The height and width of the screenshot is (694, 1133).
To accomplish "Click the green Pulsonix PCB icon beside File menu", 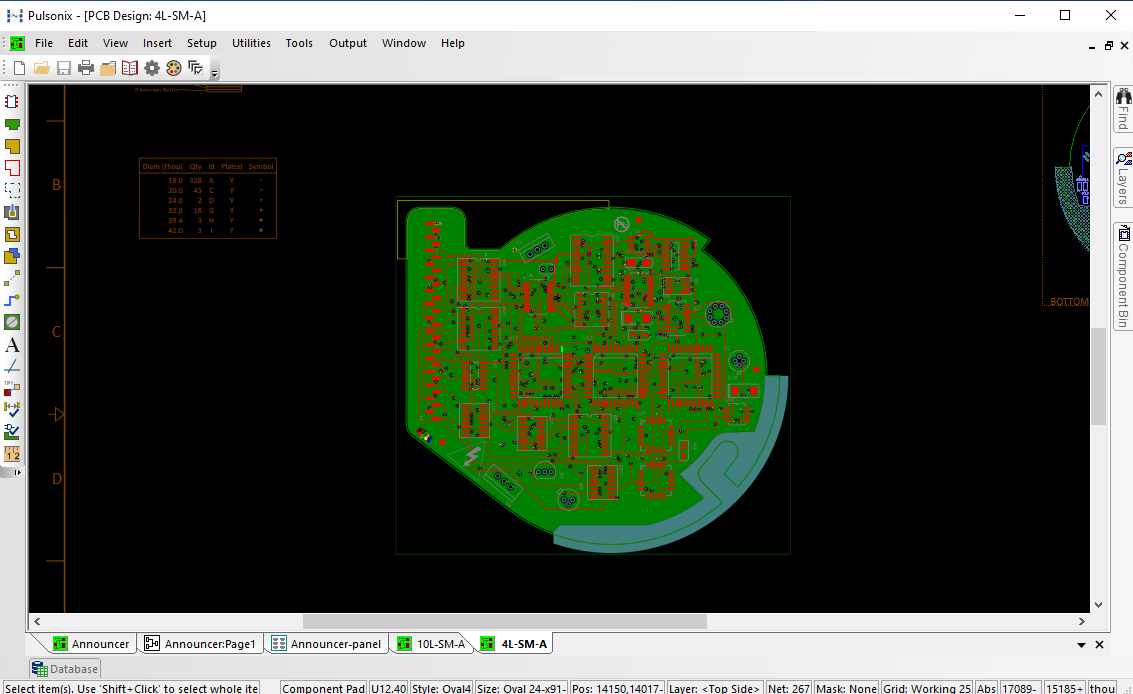I will (x=17, y=43).
